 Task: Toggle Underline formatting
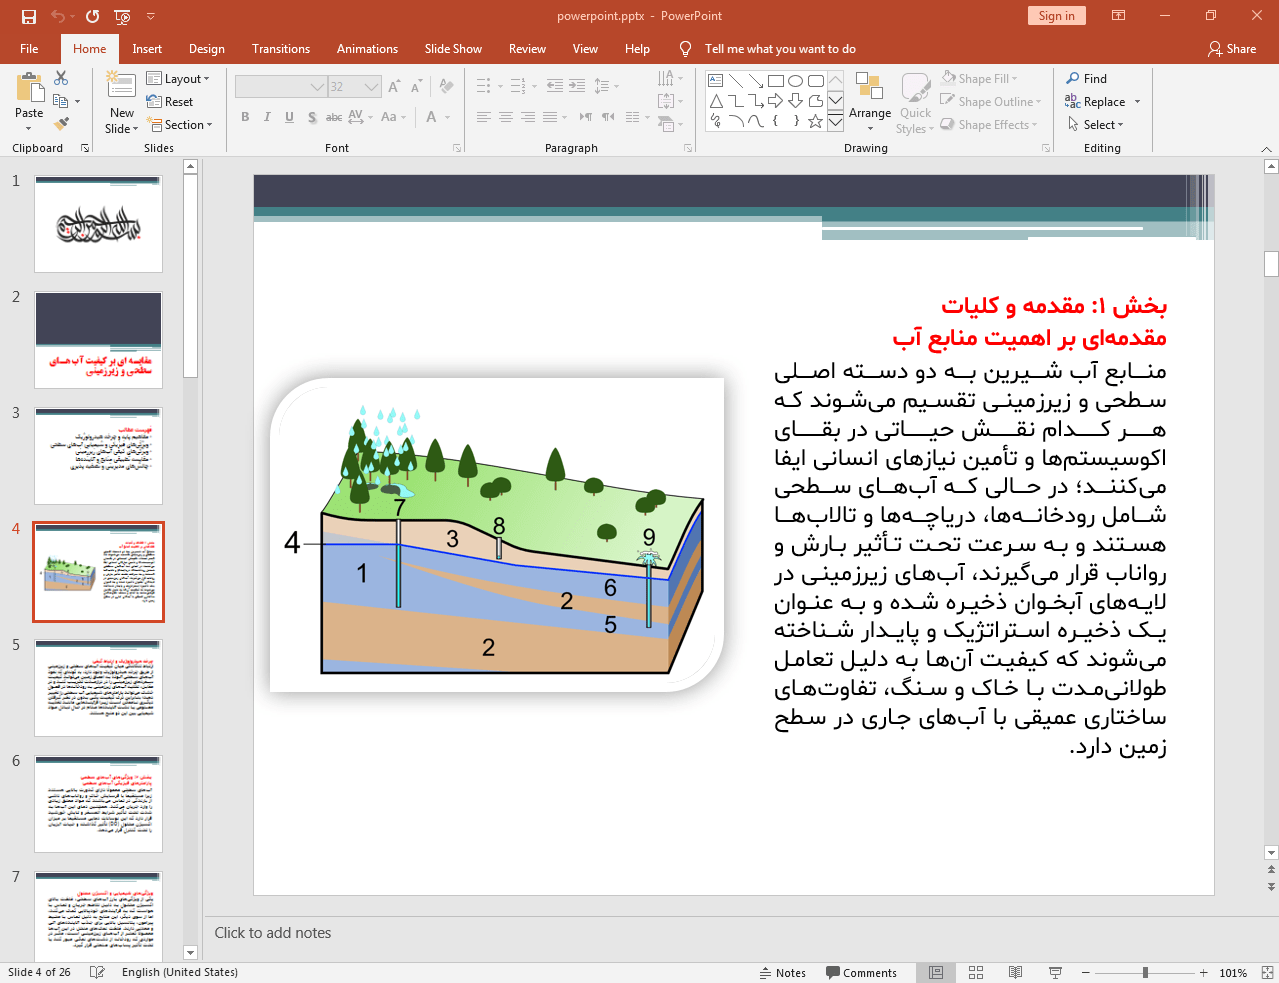coord(289,117)
